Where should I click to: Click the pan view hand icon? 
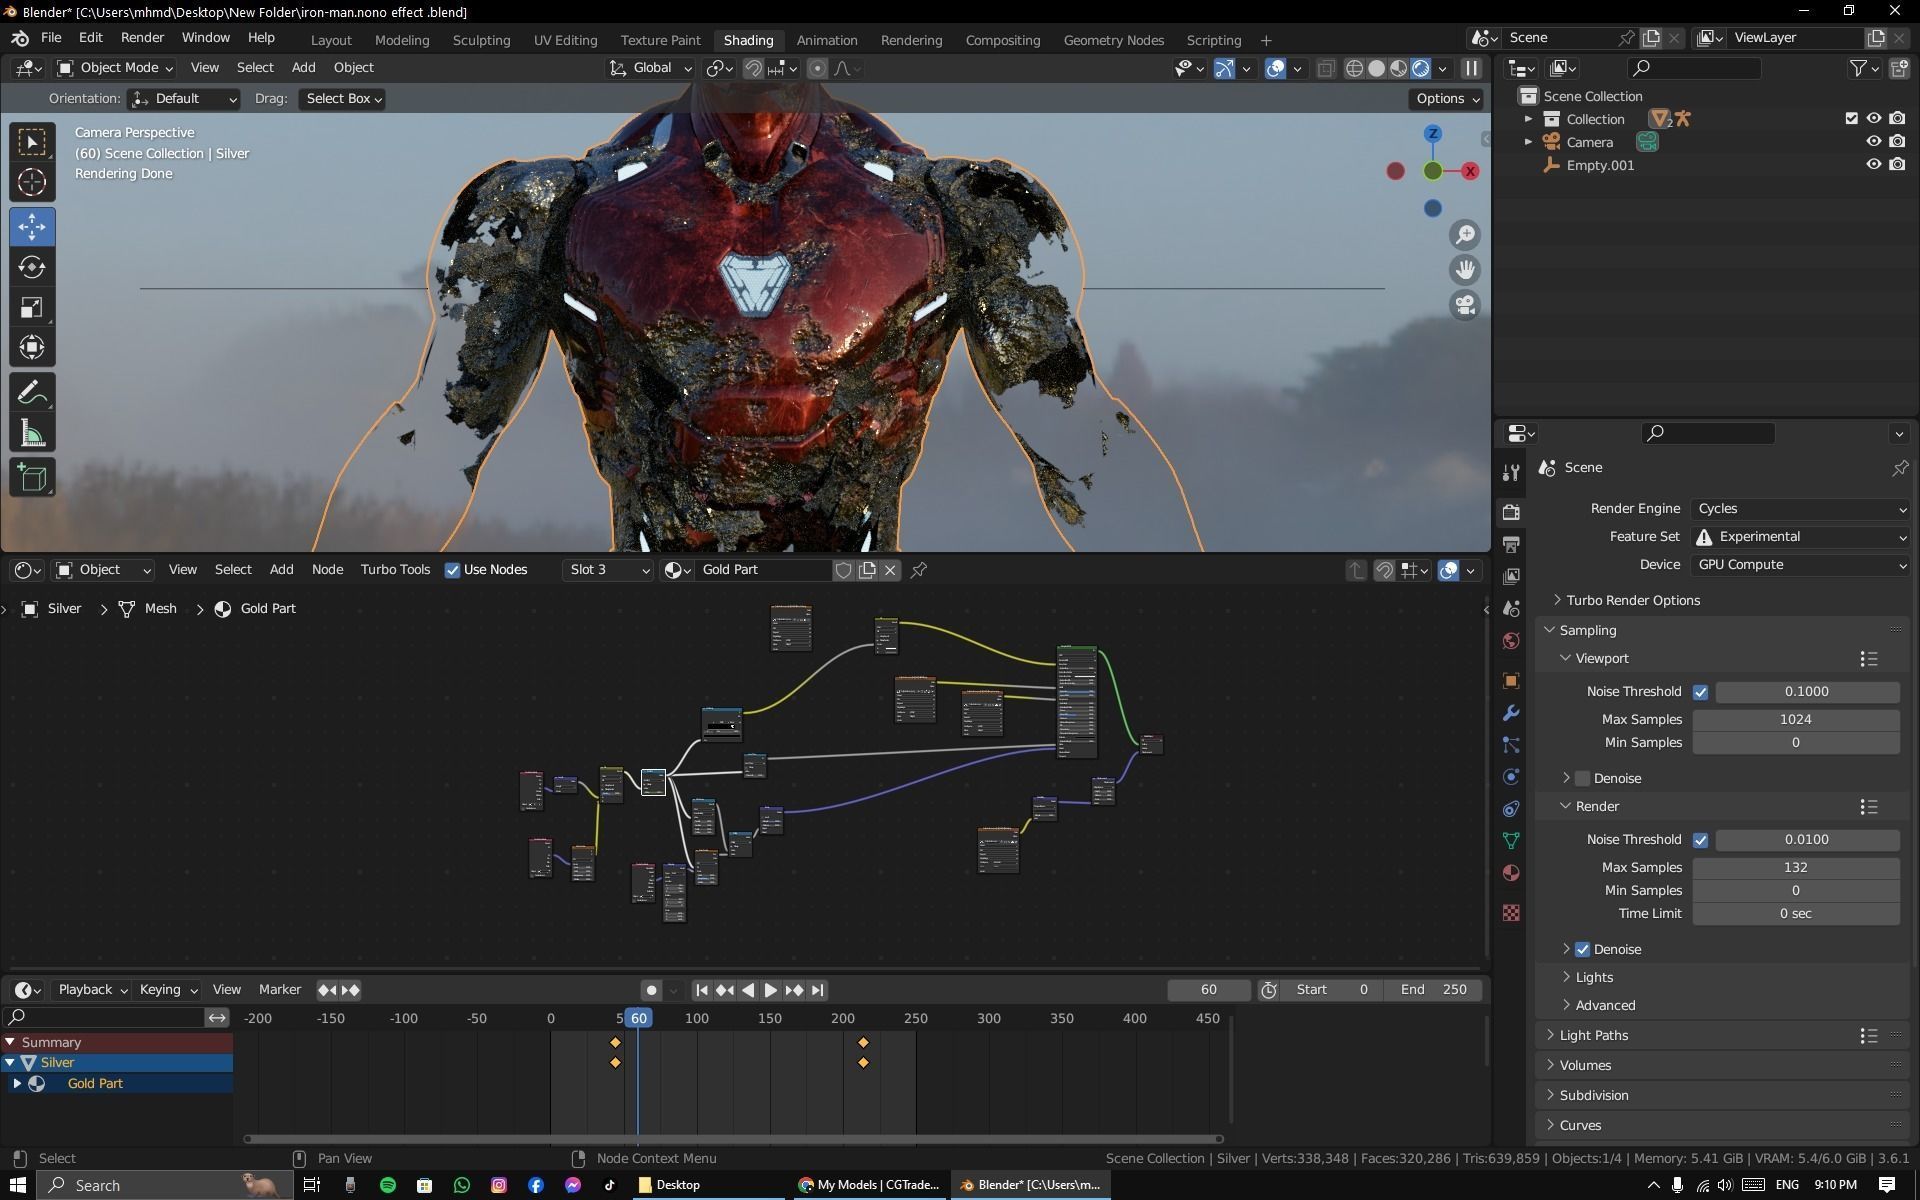click(1465, 270)
